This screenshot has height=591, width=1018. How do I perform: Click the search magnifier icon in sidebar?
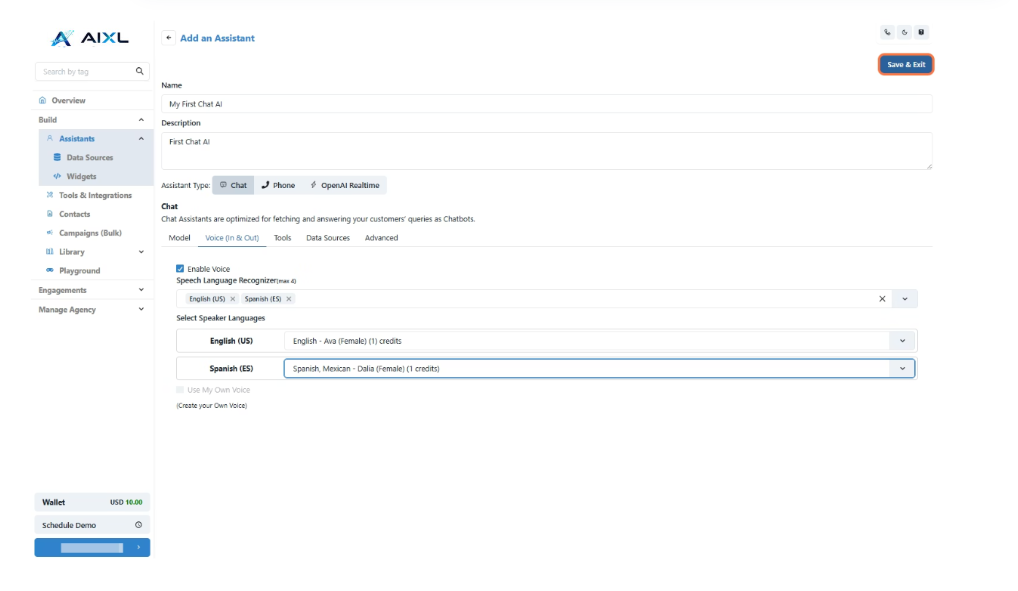coord(140,71)
